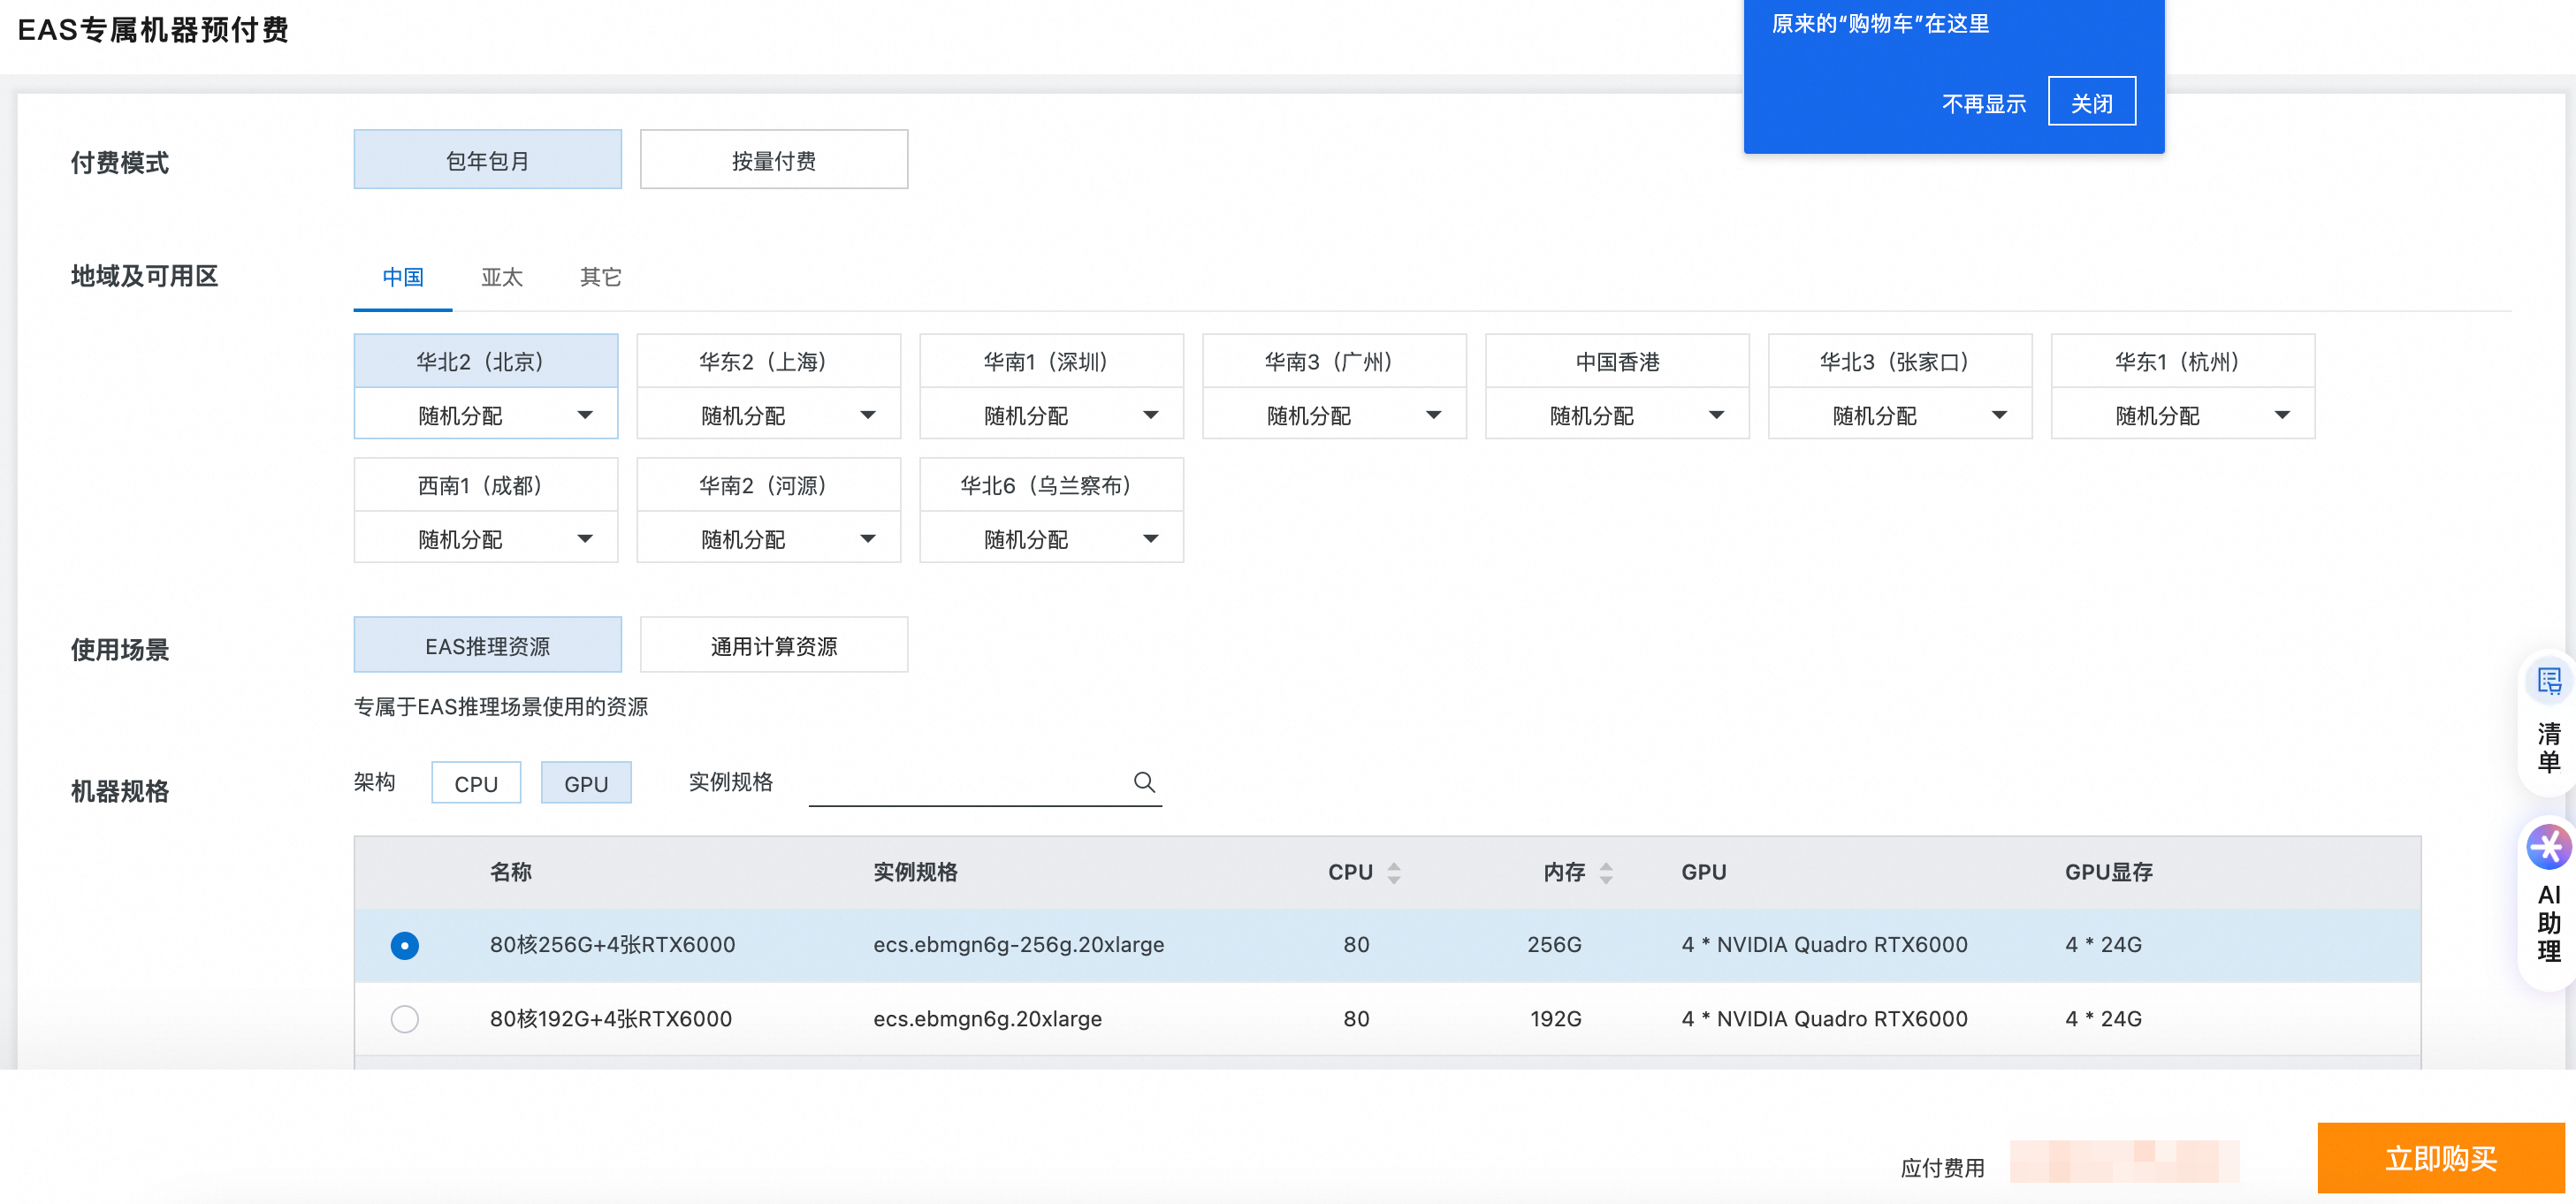The height and width of the screenshot is (1204, 2576).
Task: Select the CPU architecture filter
Action: (476, 783)
